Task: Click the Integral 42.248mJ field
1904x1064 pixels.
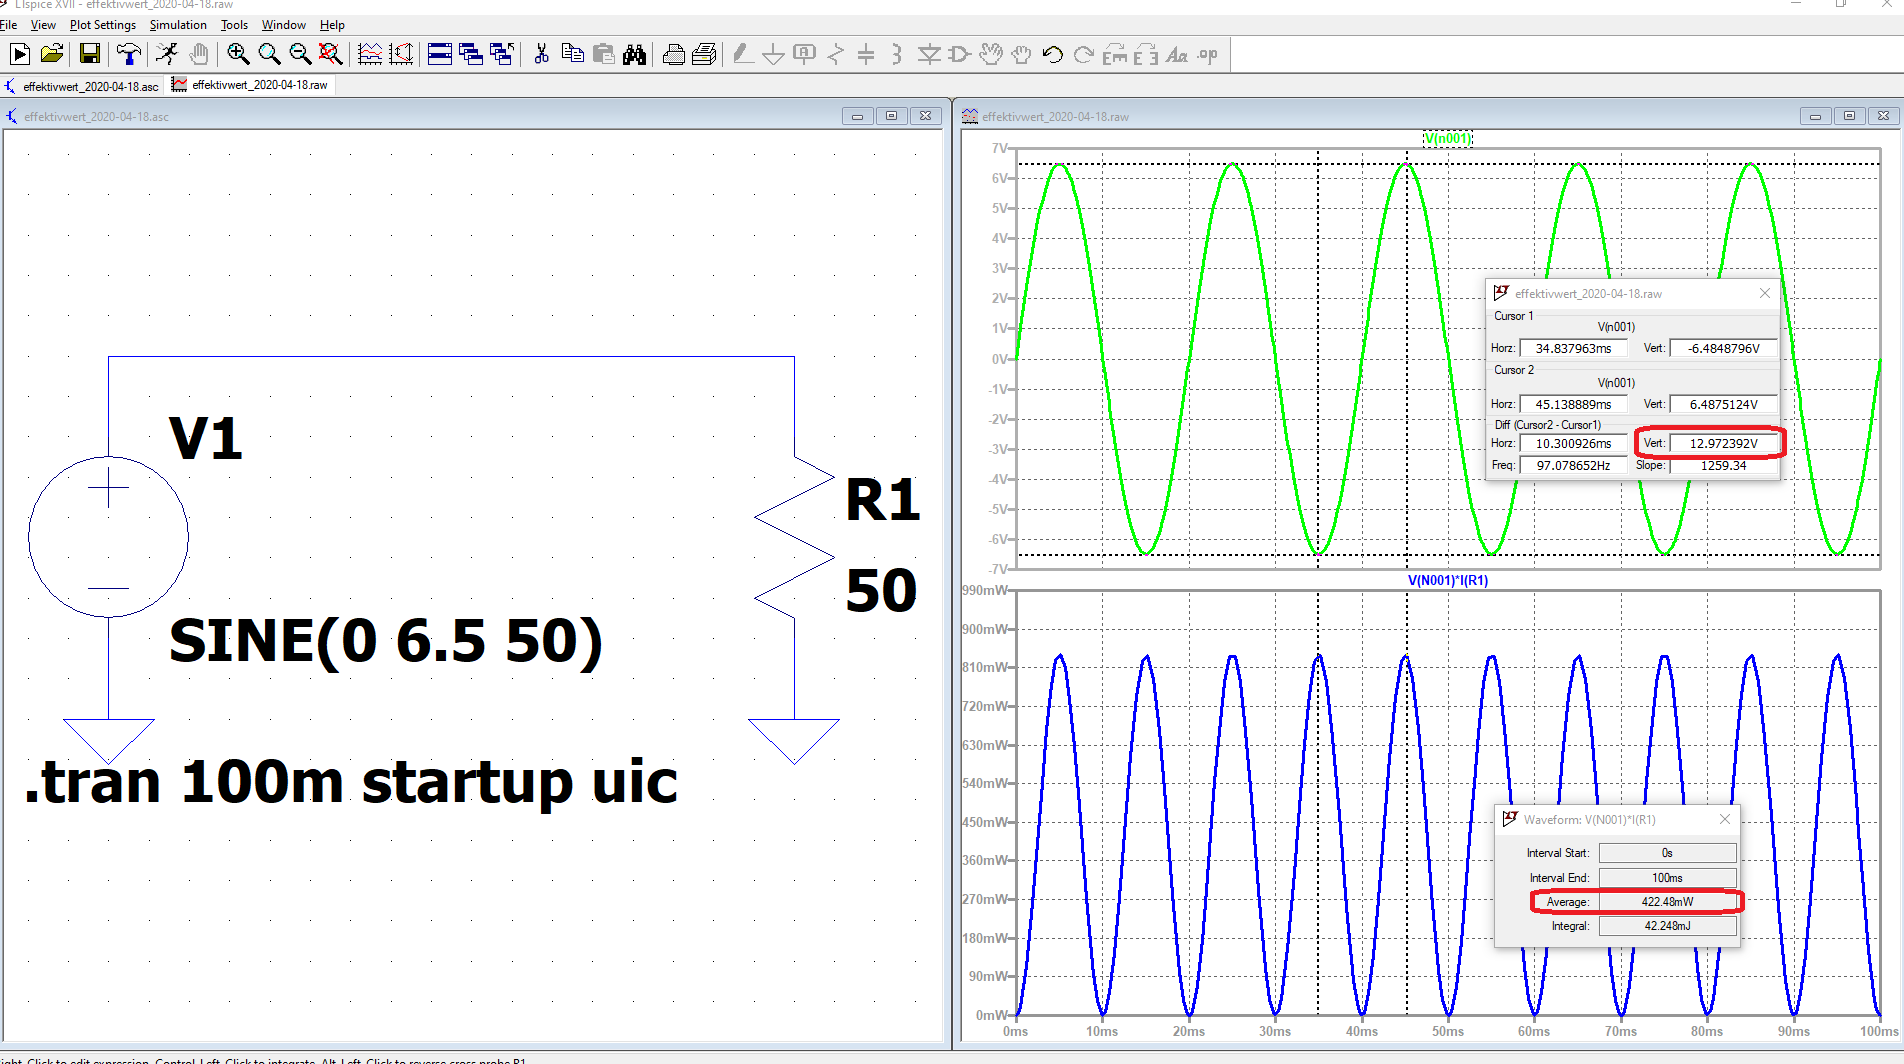Action: 1667,926
